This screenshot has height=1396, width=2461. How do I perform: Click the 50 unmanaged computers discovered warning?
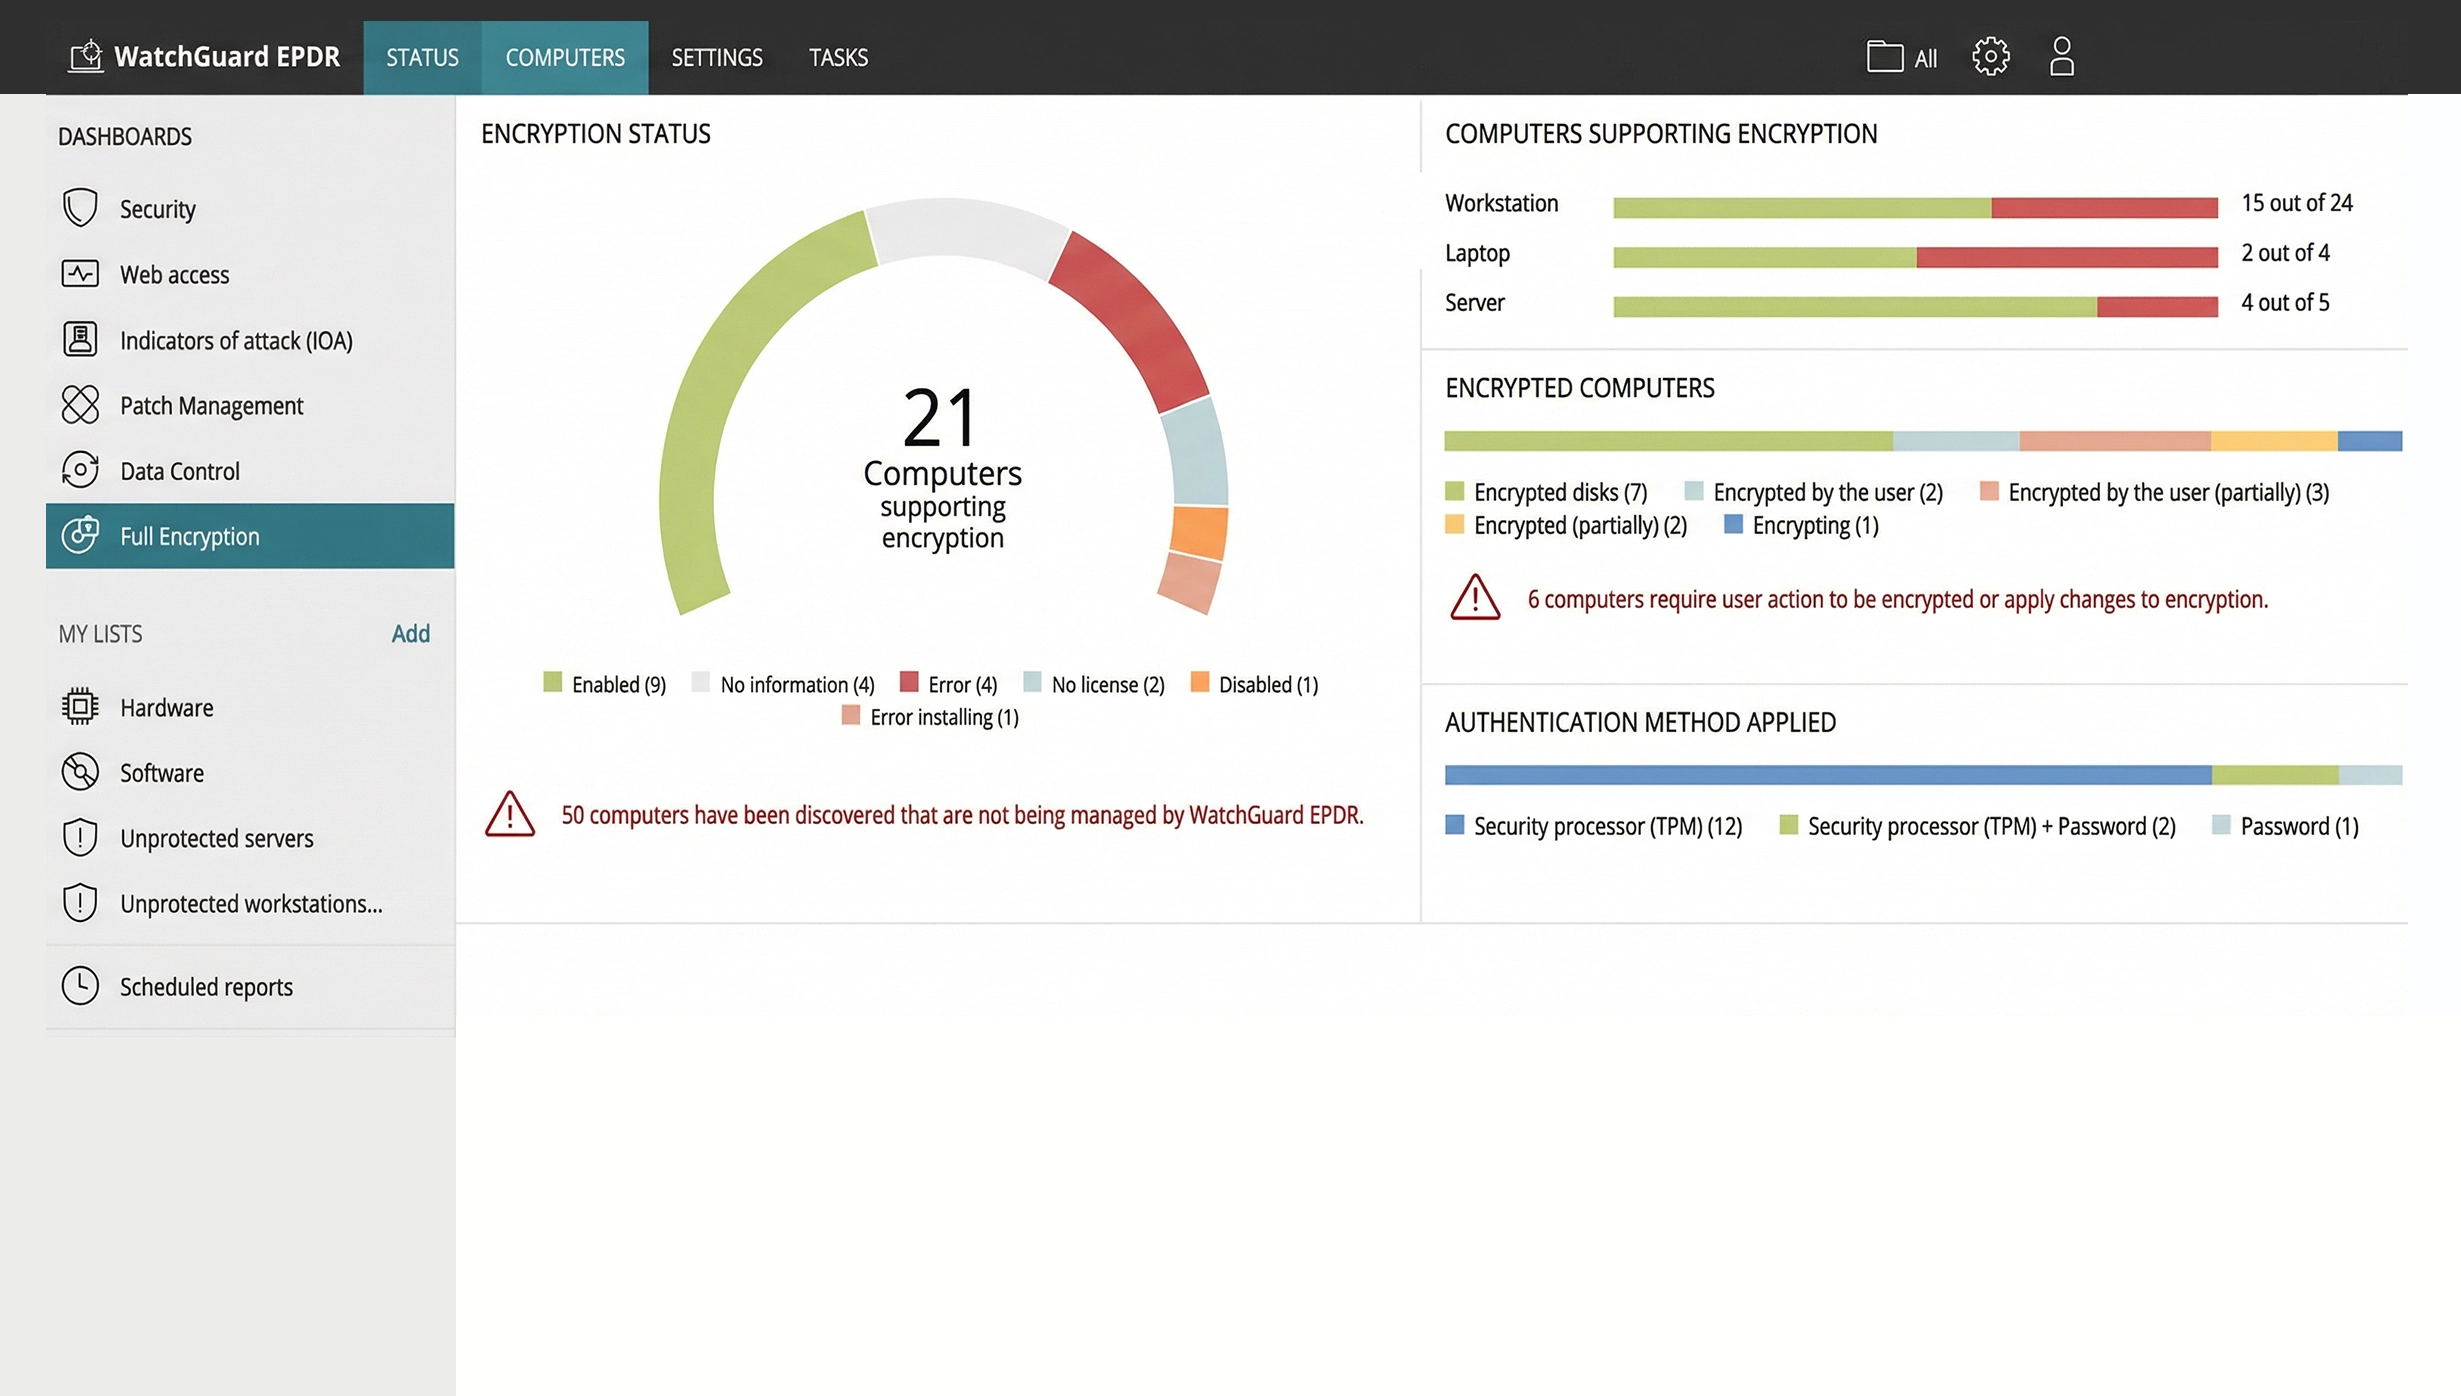pos(961,815)
